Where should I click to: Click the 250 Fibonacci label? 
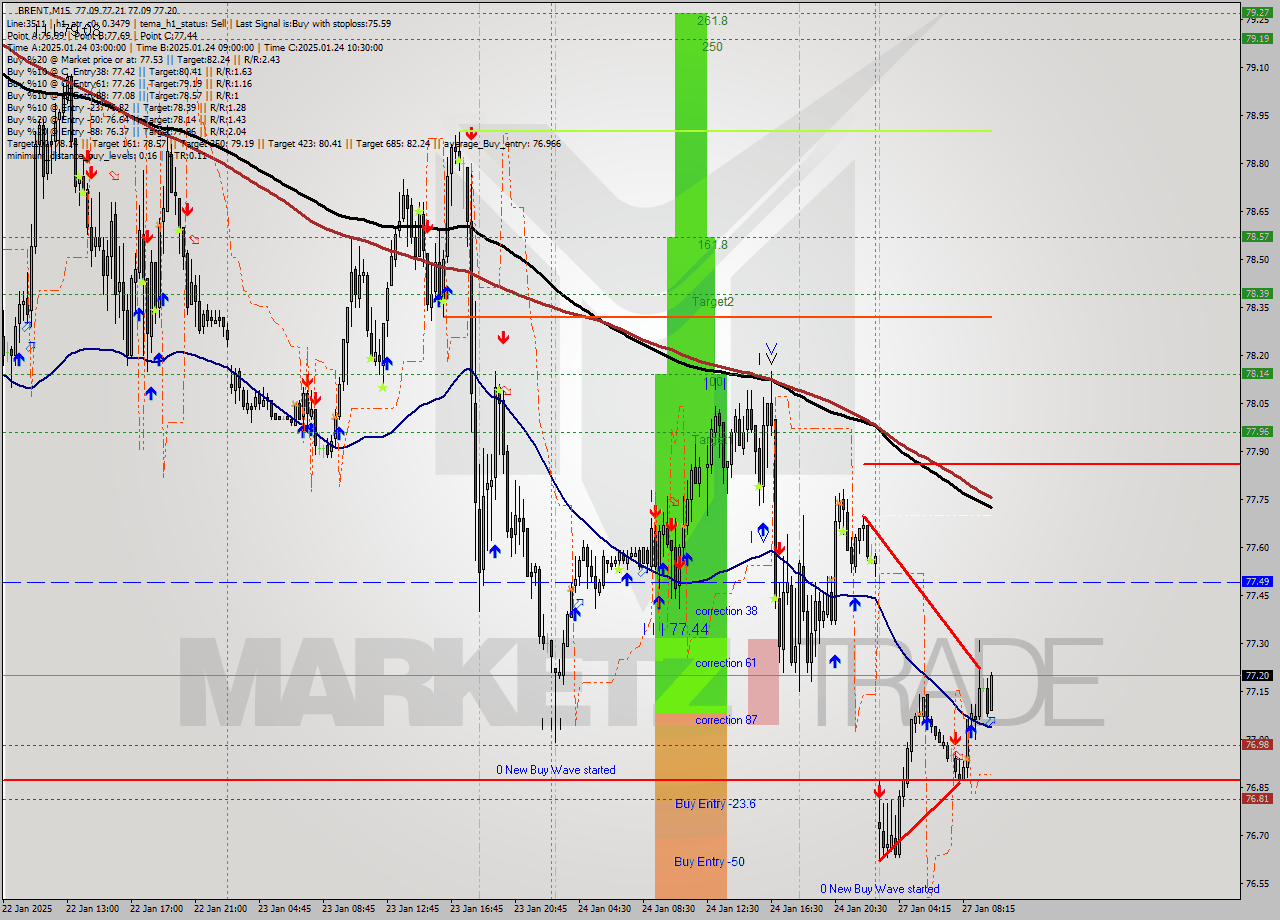coord(712,46)
